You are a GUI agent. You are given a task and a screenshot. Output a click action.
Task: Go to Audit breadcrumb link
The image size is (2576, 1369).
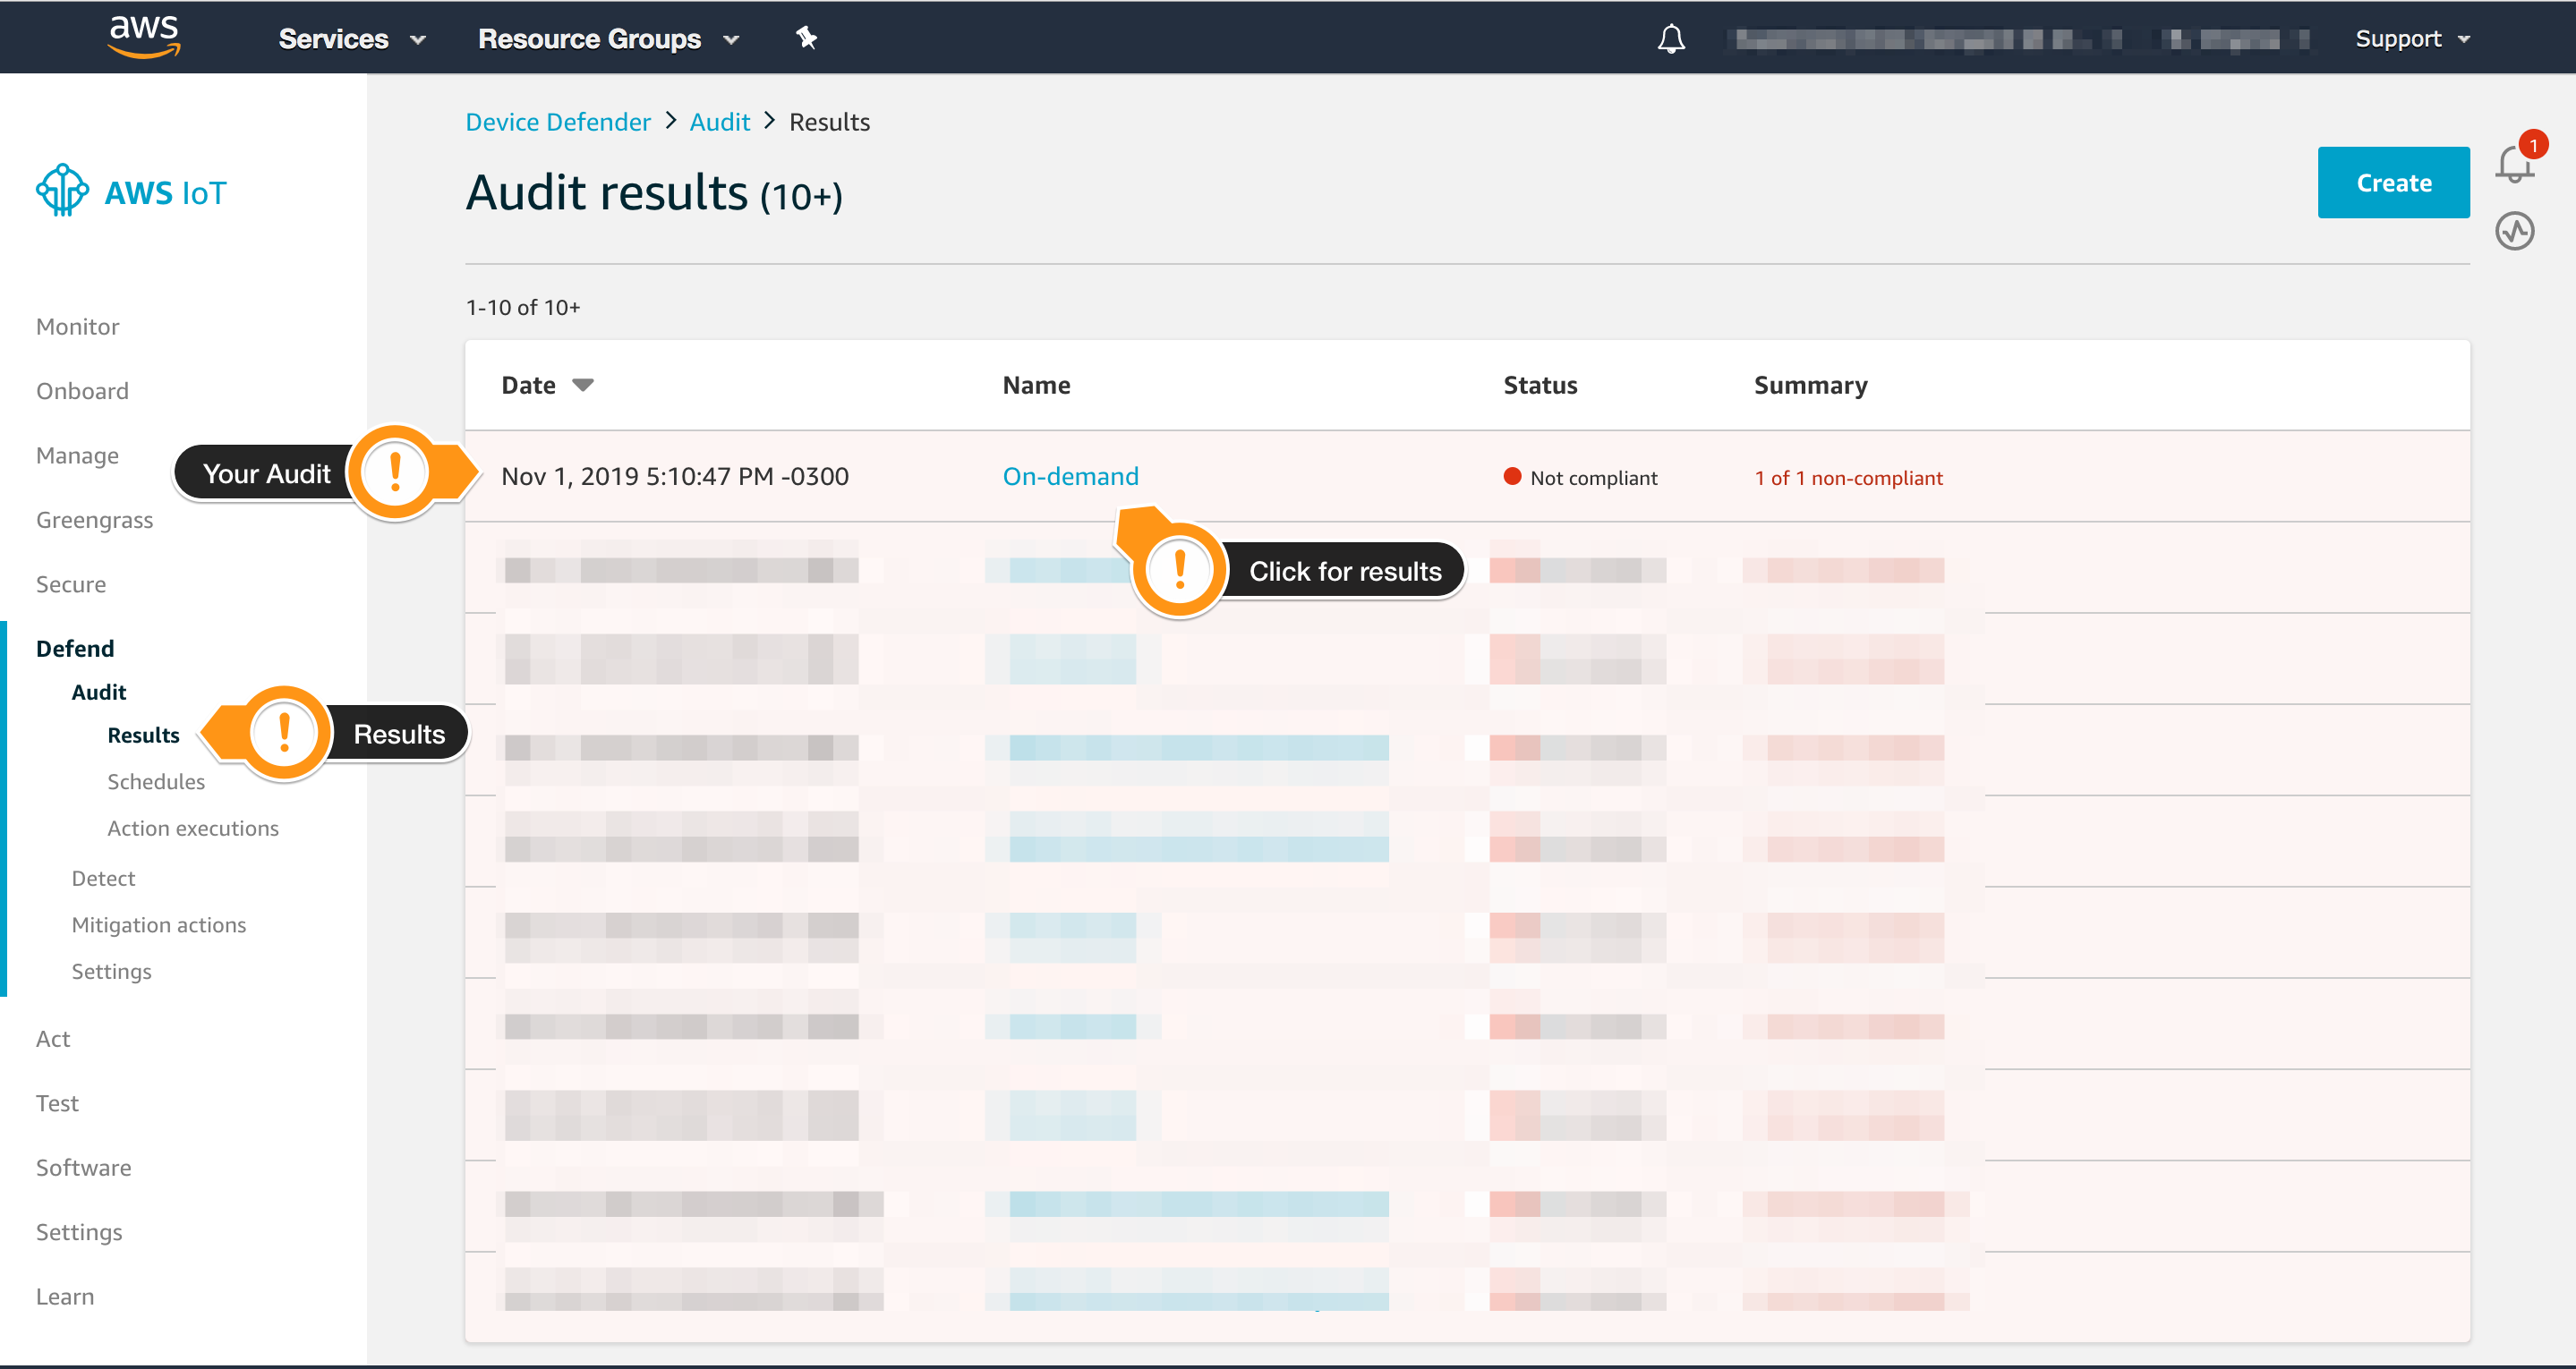720,122
